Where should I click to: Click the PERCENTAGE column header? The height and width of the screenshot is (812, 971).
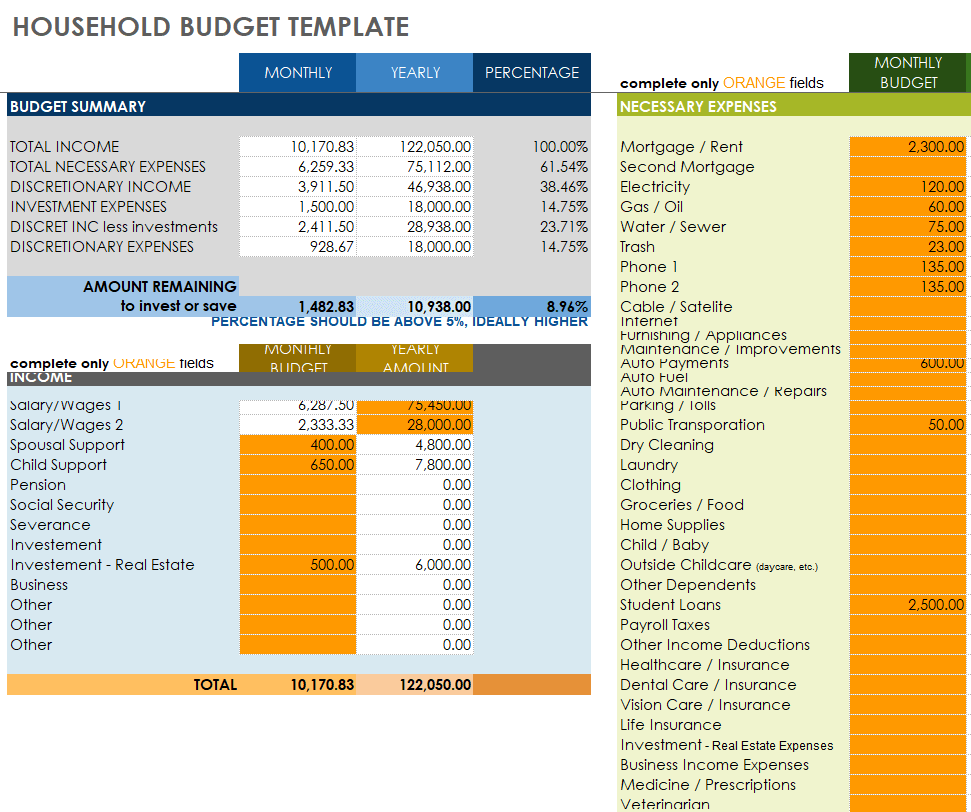tap(532, 72)
